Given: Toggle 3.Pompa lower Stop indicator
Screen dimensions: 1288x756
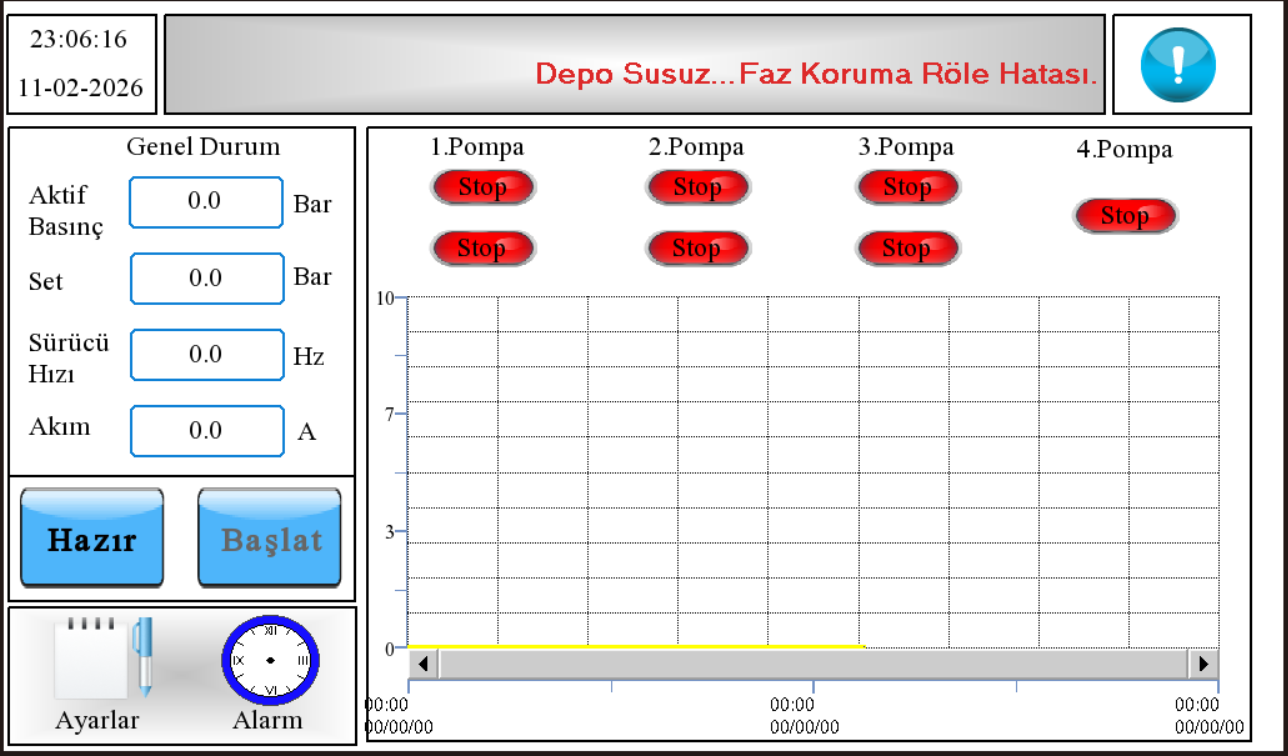Looking at the screenshot, I should click(907, 248).
